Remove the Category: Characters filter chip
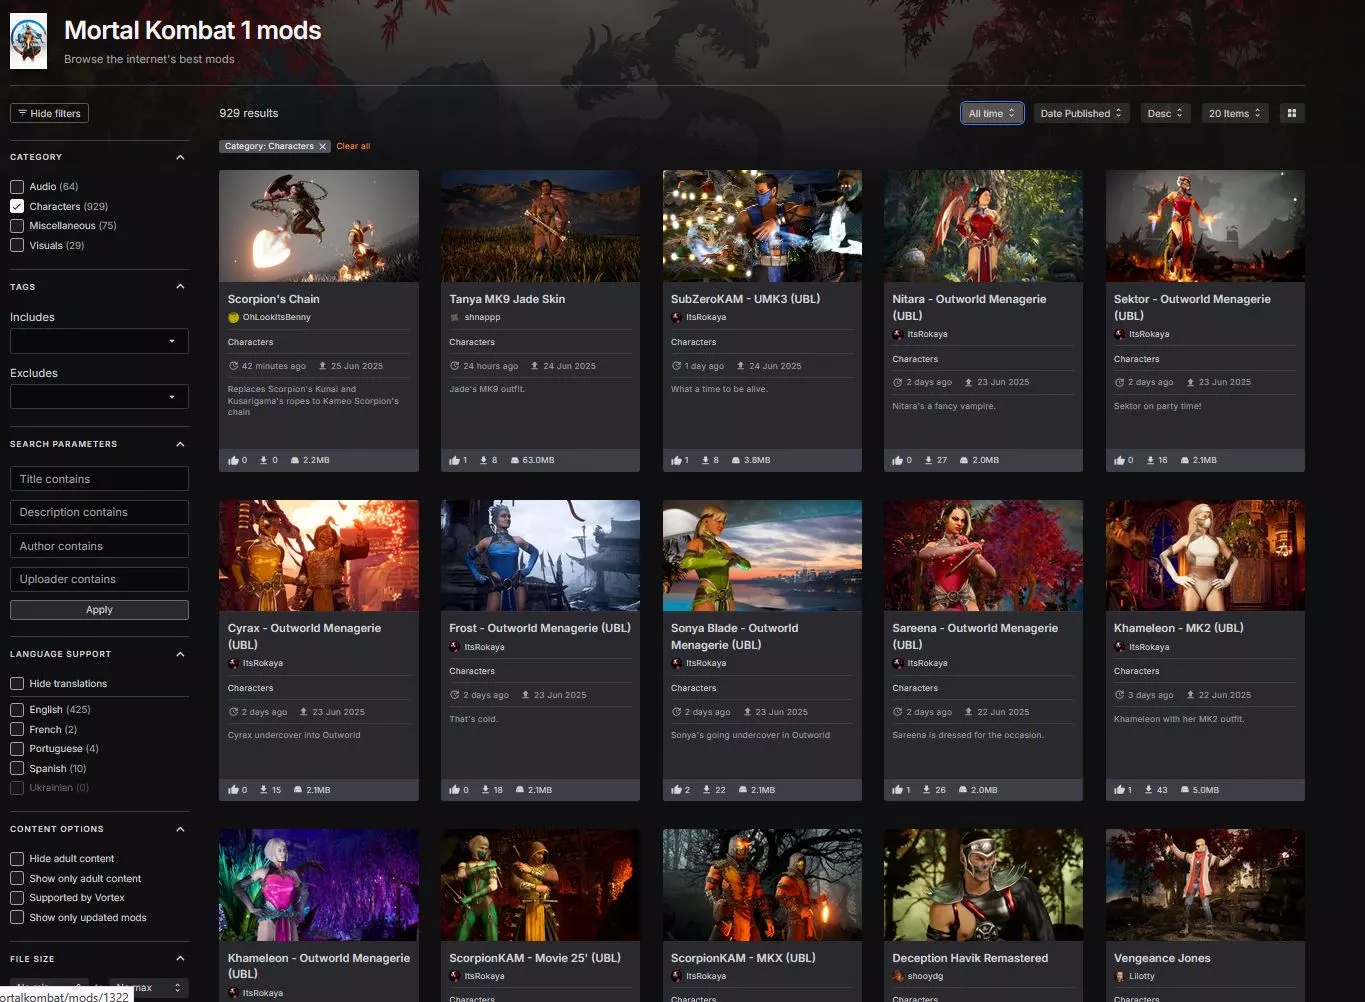The width and height of the screenshot is (1365, 1002). 323,147
